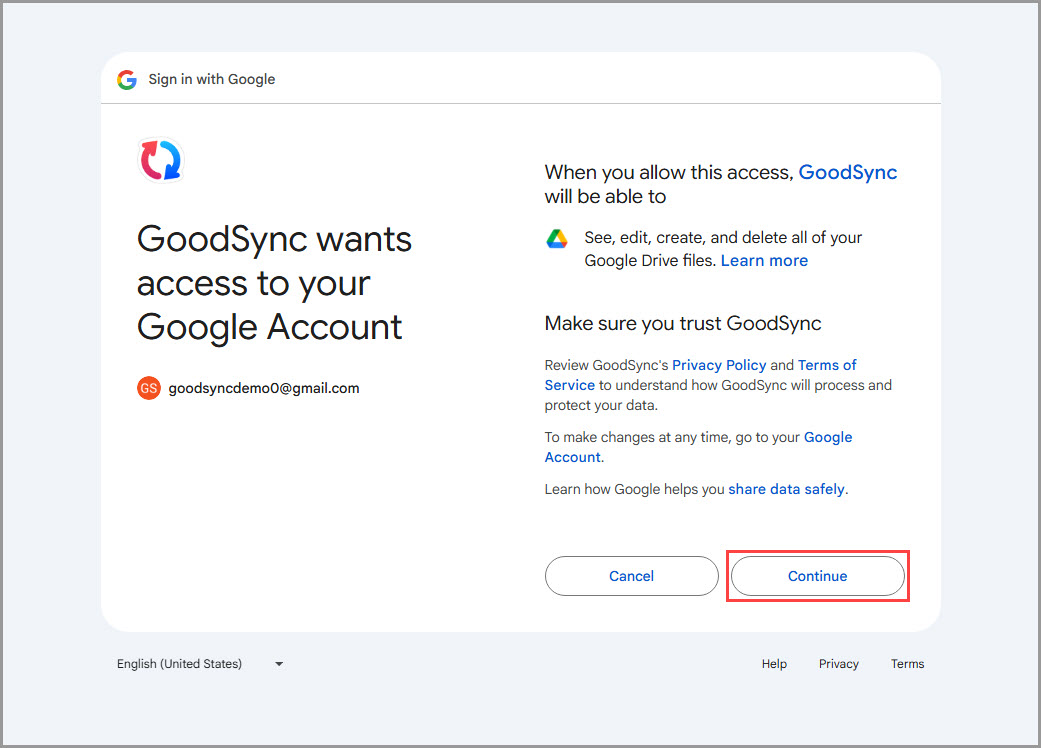
Task: Open the Google Account link
Action: (698, 447)
